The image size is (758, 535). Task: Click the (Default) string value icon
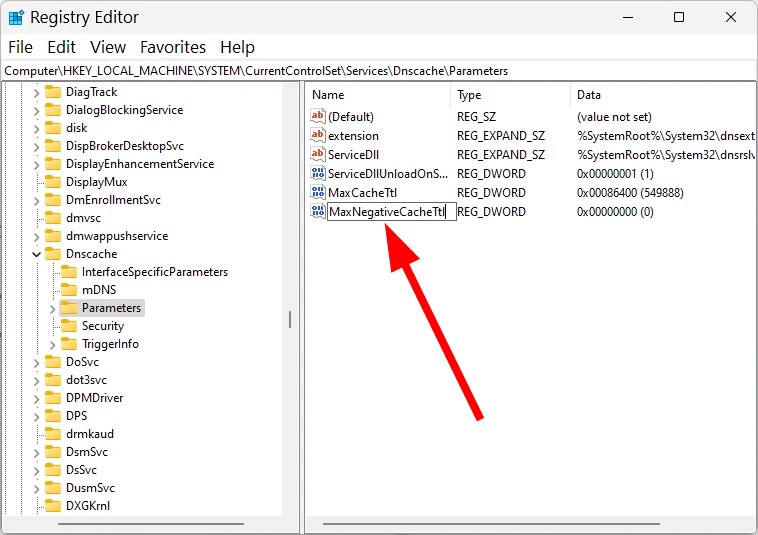click(318, 116)
